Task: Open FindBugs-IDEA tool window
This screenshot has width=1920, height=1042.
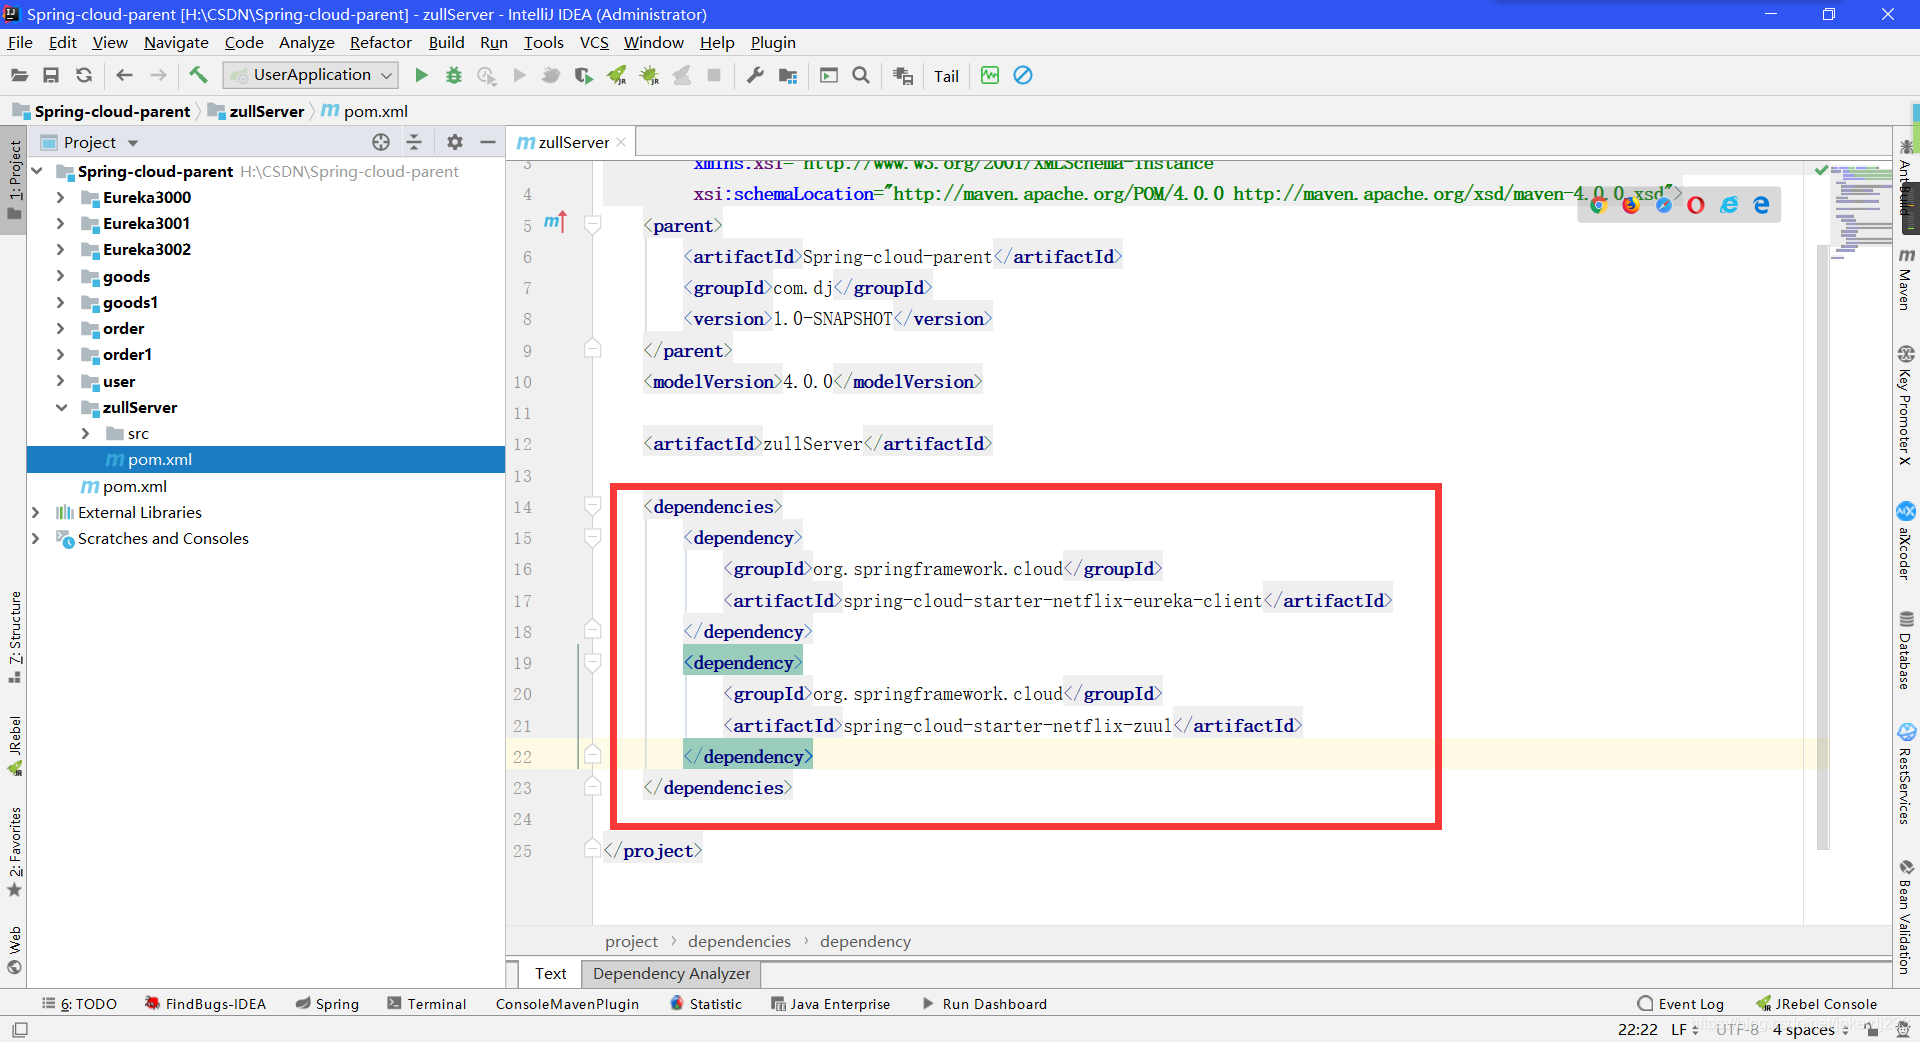Action: (205, 1004)
